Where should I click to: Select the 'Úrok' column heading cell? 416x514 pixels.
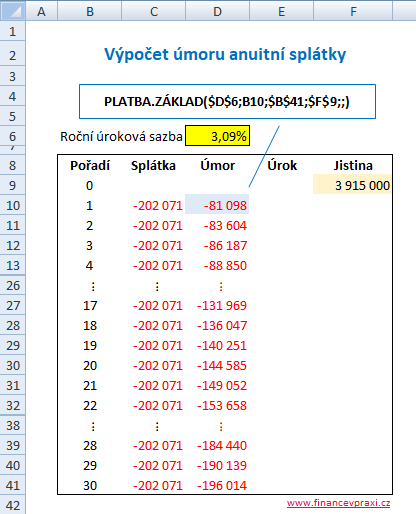(x=281, y=165)
